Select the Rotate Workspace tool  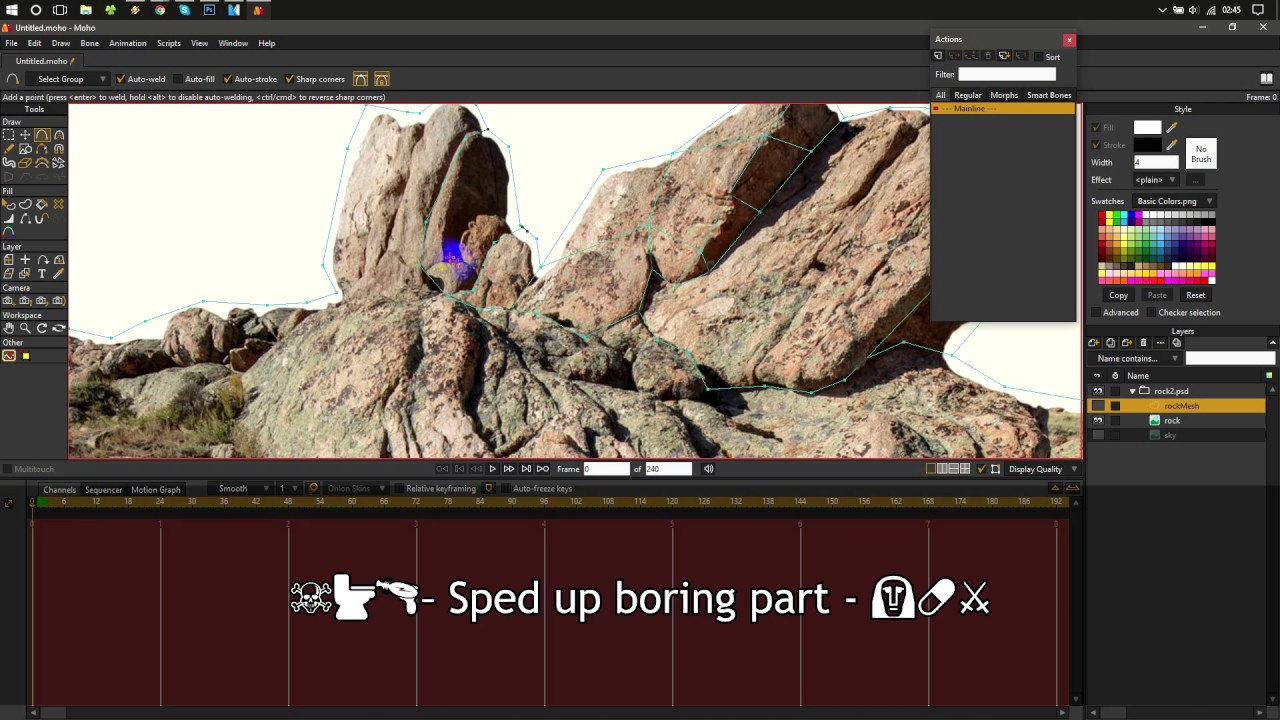(42, 327)
